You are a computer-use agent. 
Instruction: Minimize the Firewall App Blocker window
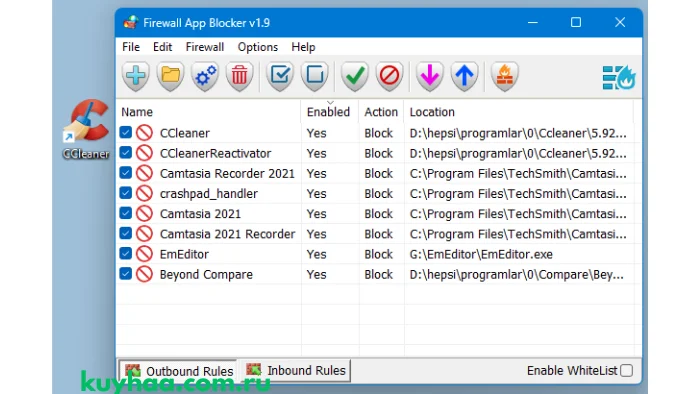[x=533, y=22]
